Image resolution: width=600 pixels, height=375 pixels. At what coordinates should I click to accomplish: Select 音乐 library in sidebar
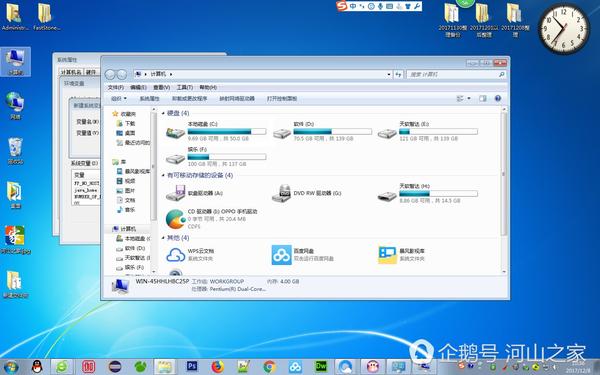coord(126,209)
